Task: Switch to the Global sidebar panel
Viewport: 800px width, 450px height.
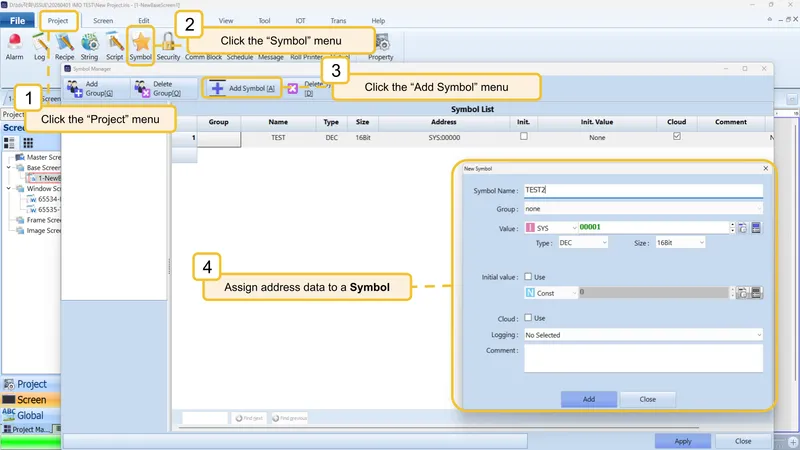Action: click(31, 415)
